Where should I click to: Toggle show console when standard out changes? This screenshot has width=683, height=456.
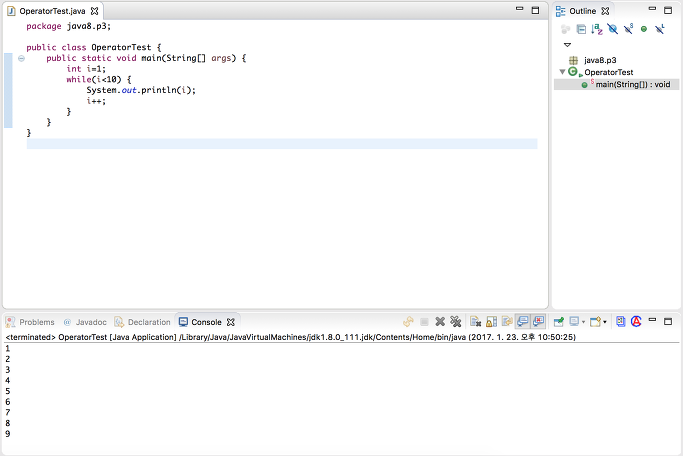(x=523, y=322)
